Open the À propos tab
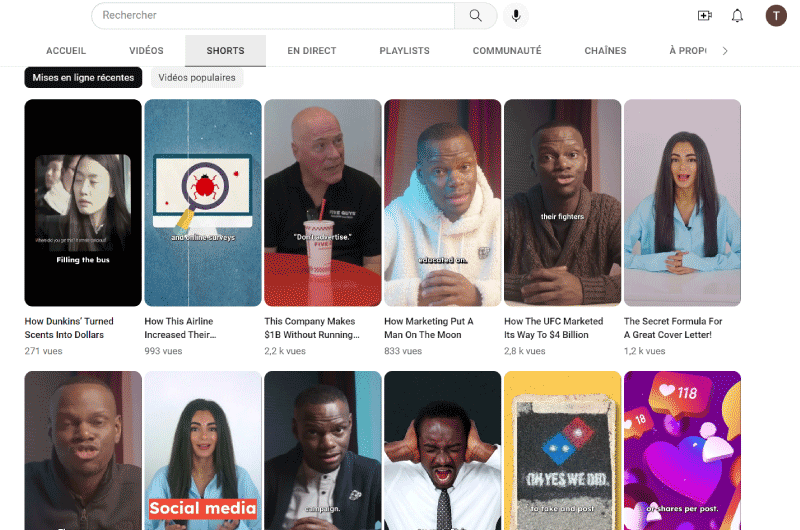 [687, 51]
